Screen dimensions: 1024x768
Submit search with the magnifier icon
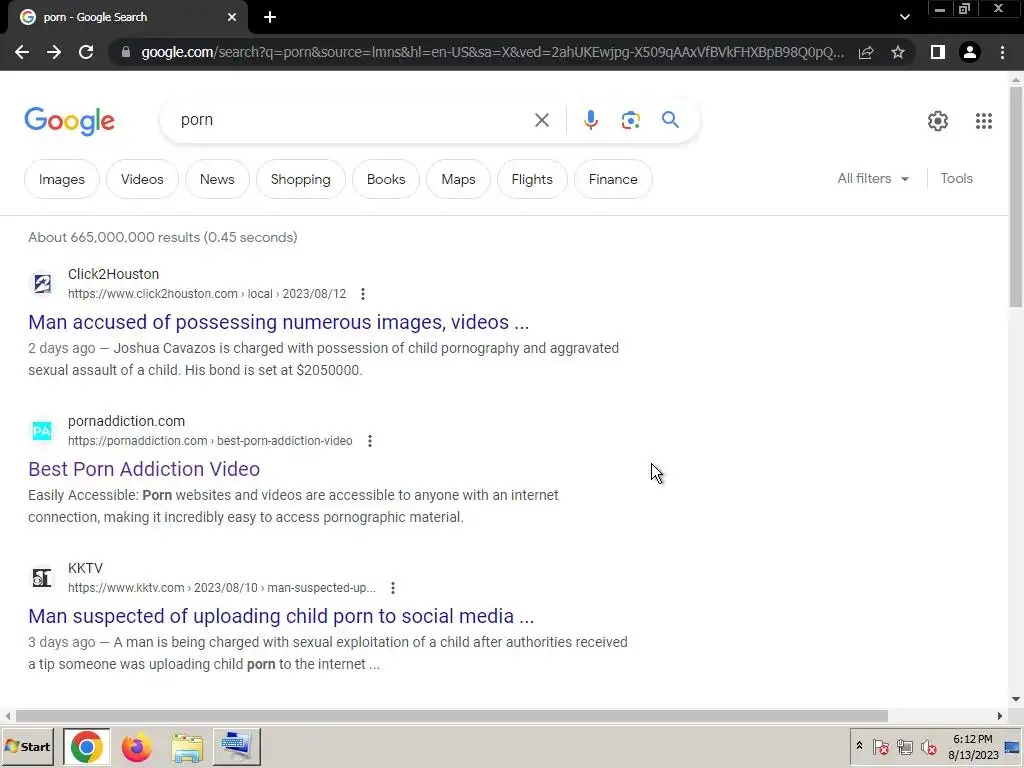click(670, 120)
